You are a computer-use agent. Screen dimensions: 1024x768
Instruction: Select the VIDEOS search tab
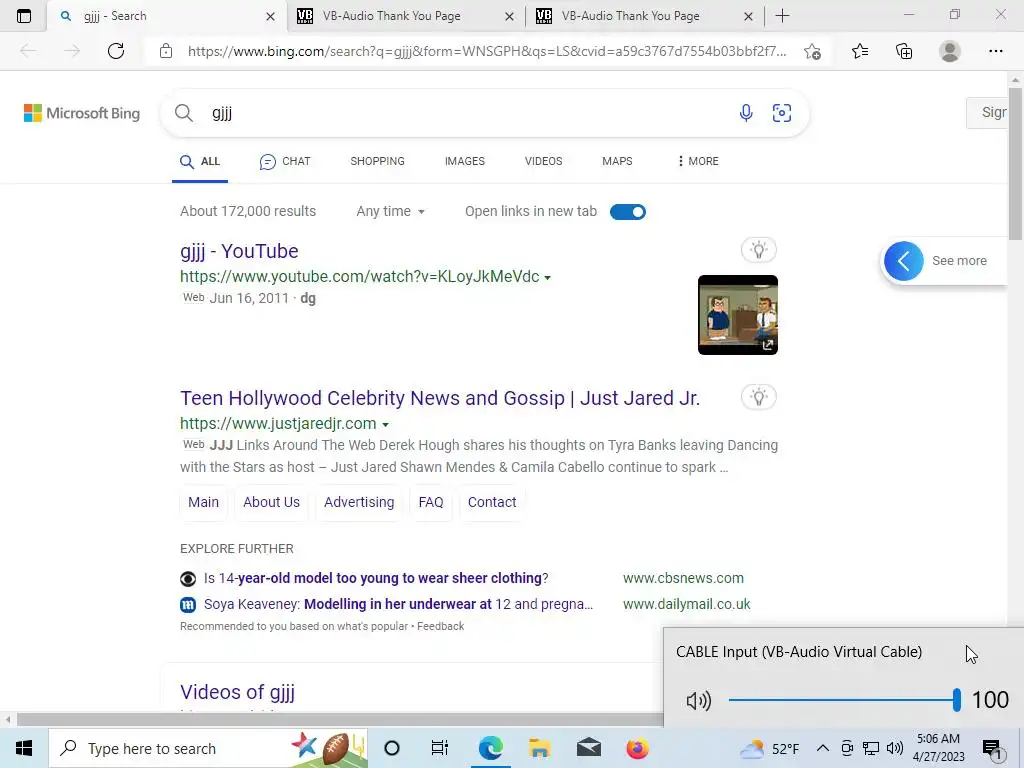tap(543, 161)
